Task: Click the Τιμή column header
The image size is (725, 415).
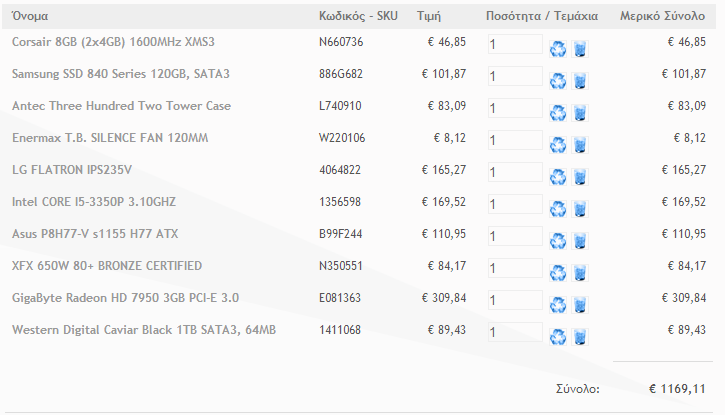Action: pos(429,16)
